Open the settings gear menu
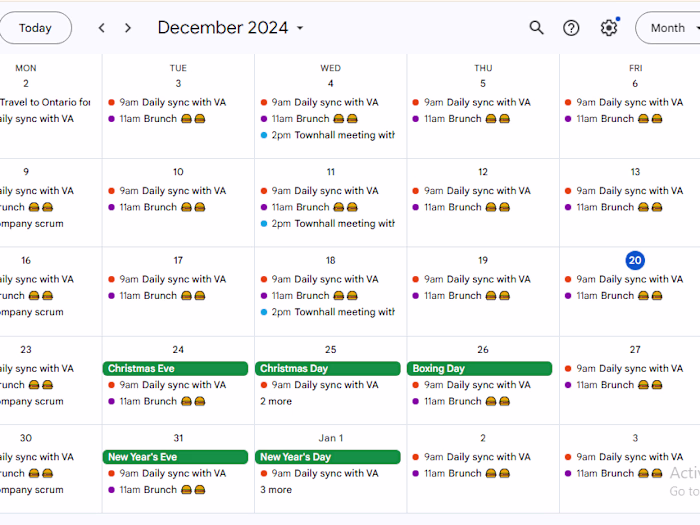The image size is (700, 525). coord(608,28)
